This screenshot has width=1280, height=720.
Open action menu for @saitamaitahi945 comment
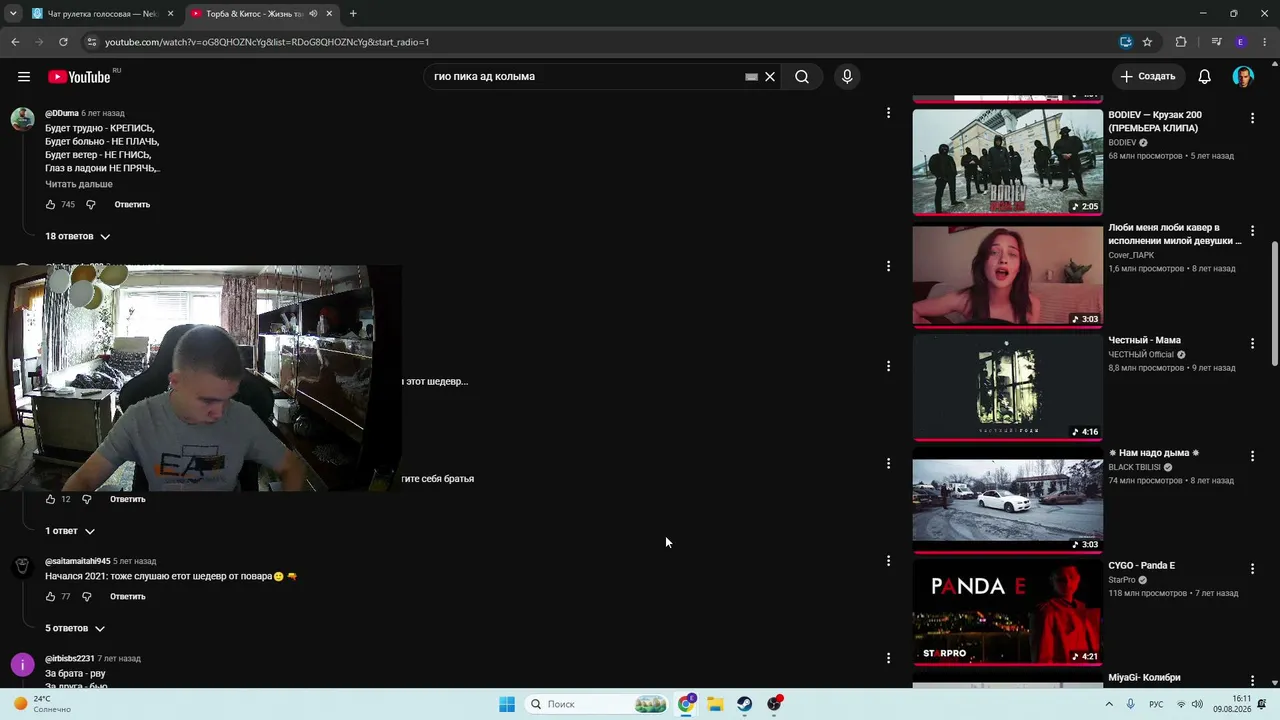(x=888, y=561)
